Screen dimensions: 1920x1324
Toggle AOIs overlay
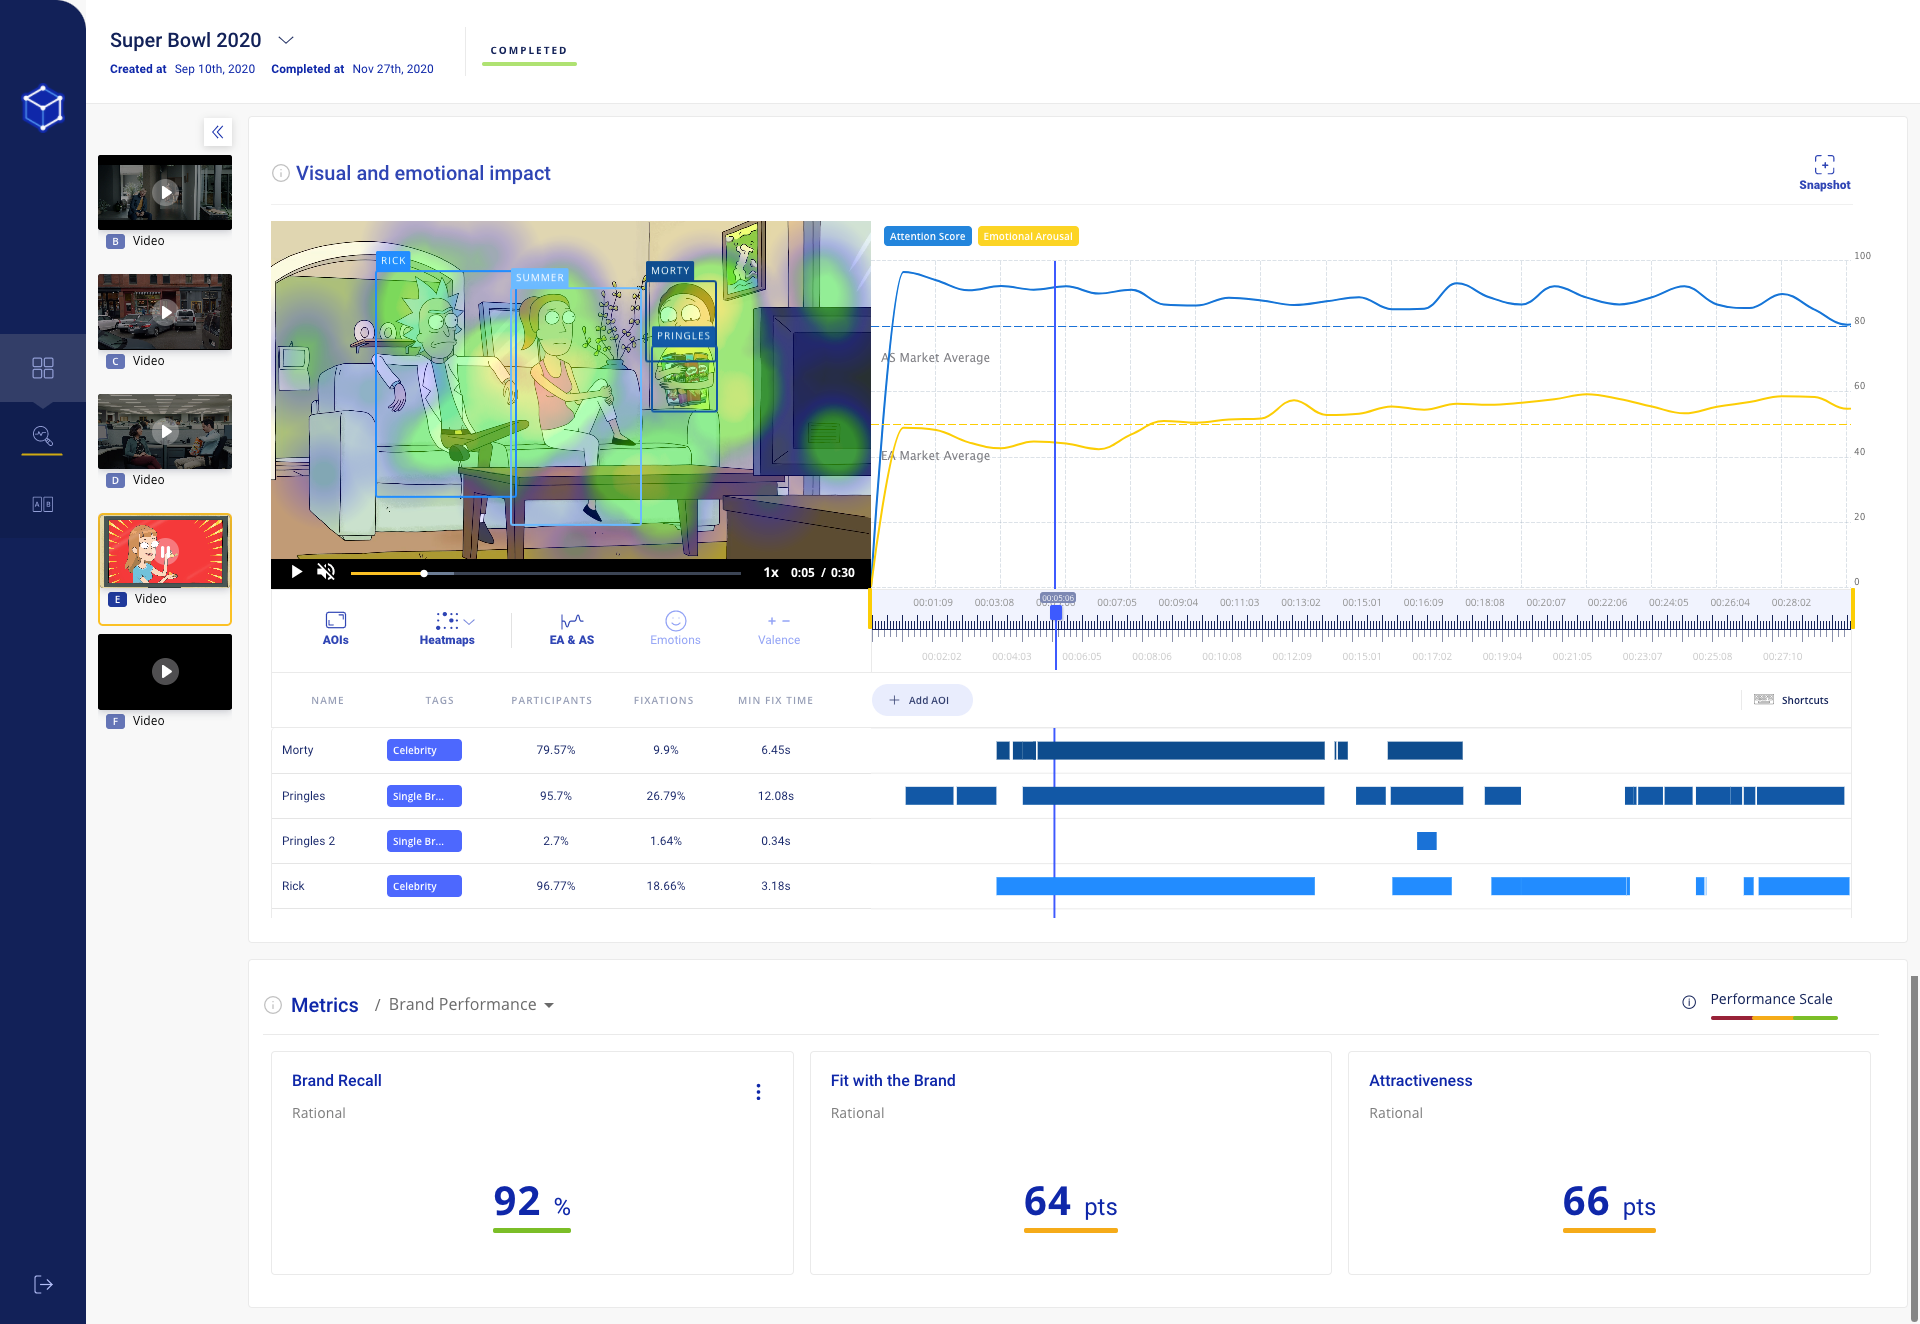click(335, 628)
